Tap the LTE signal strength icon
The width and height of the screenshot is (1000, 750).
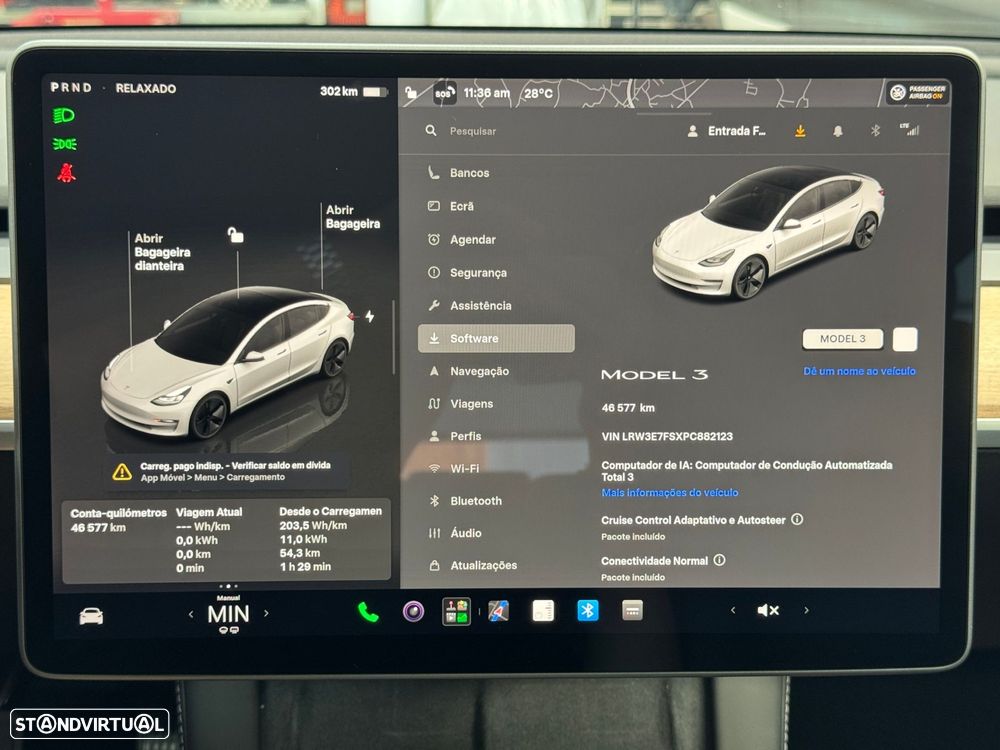[x=910, y=129]
